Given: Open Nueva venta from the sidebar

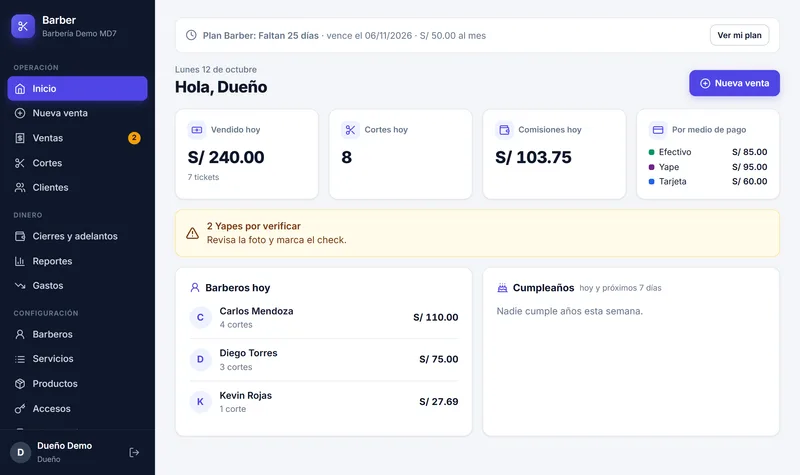Looking at the screenshot, I should click(78, 113).
